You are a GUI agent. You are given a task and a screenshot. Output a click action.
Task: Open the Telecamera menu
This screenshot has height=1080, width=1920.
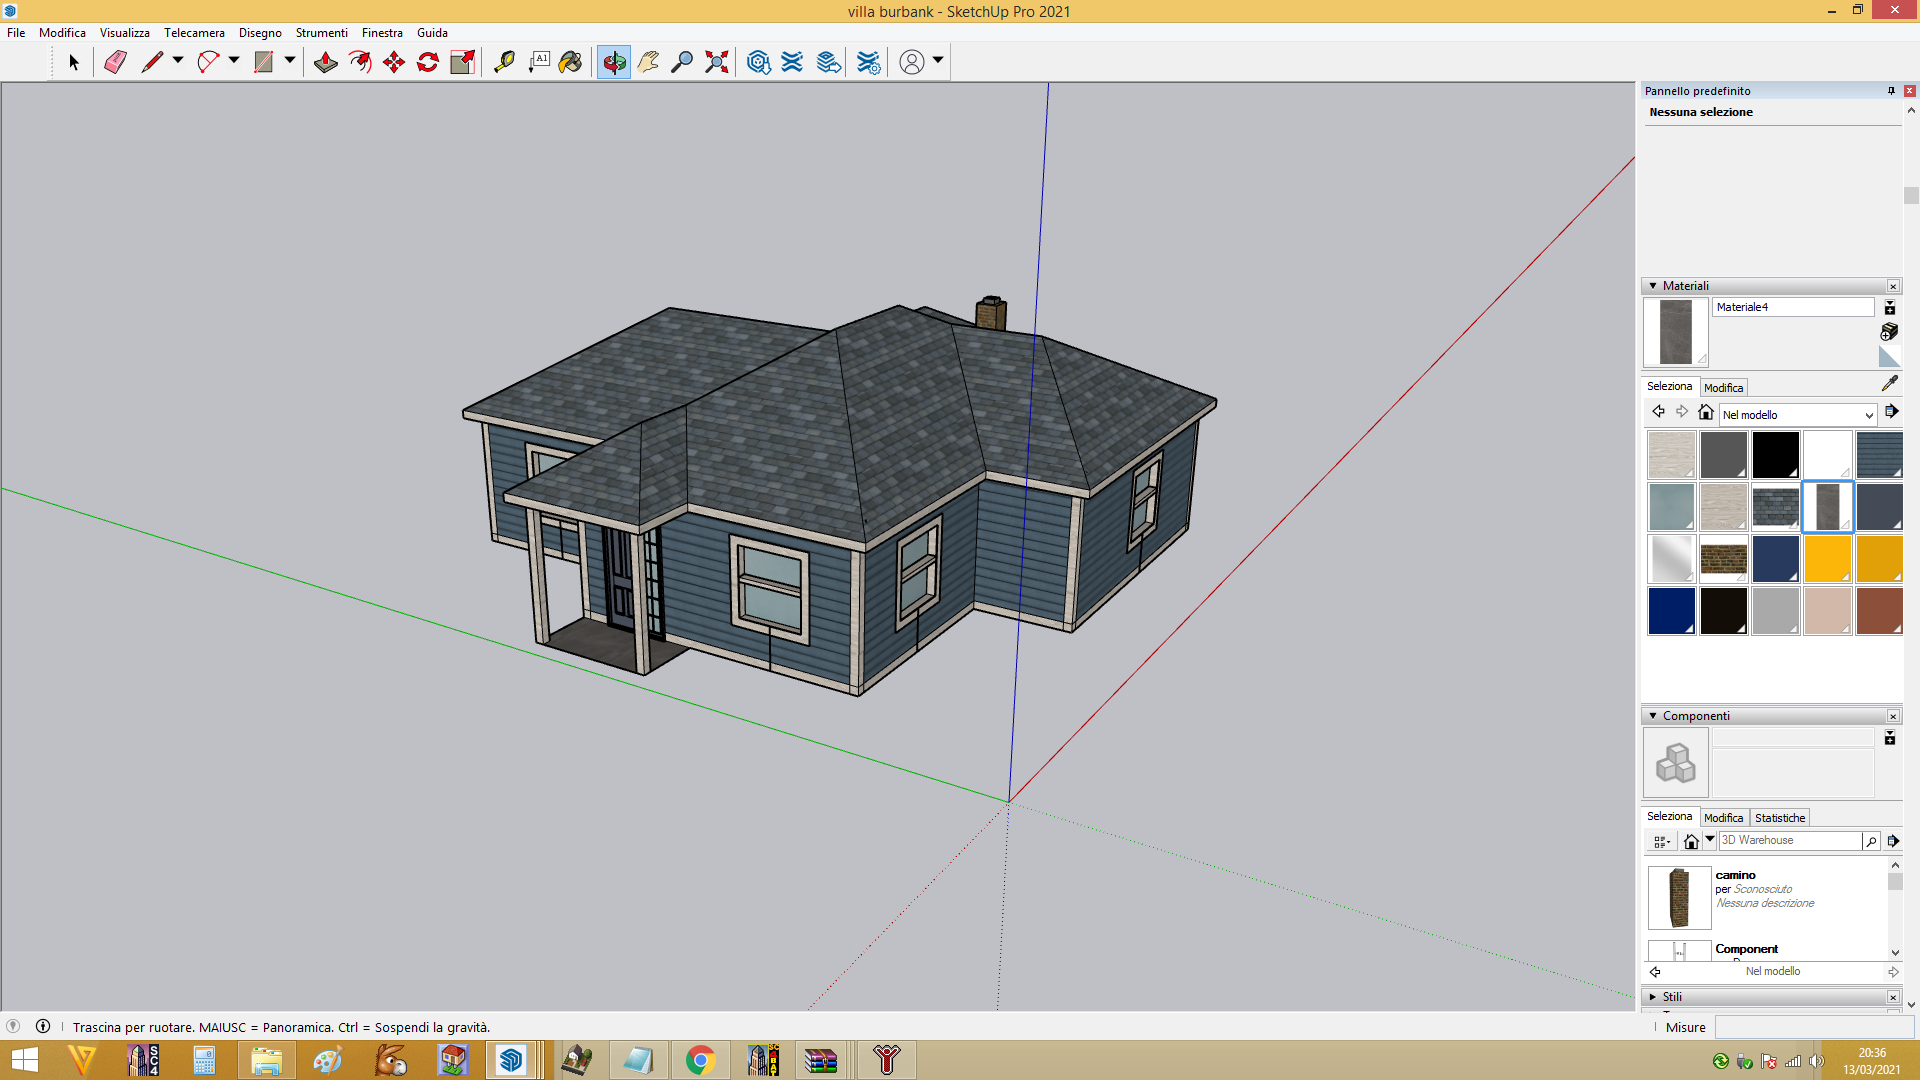[x=194, y=33]
